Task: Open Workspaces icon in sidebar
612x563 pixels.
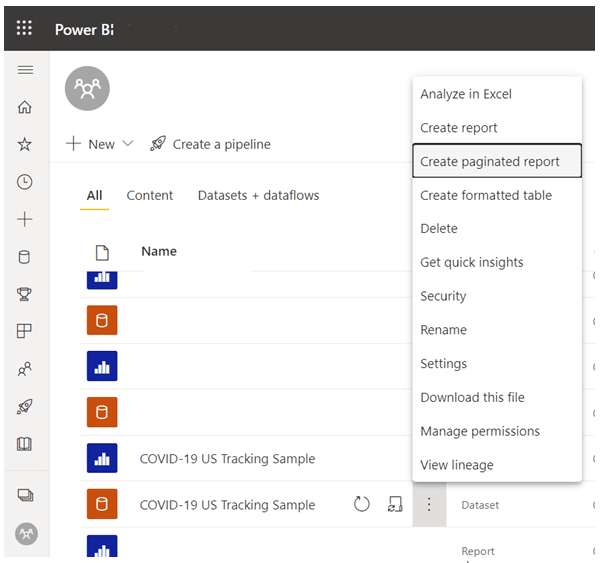Action: [25, 495]
